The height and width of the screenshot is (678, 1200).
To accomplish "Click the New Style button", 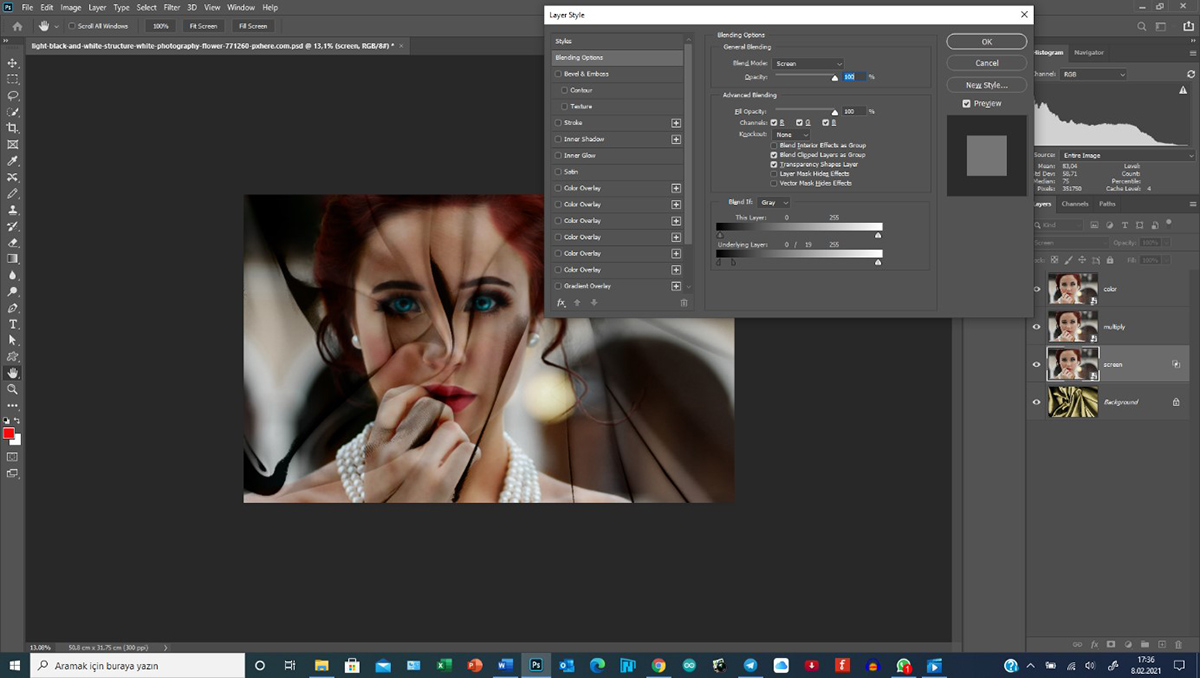I will click(x=986, y=85).
